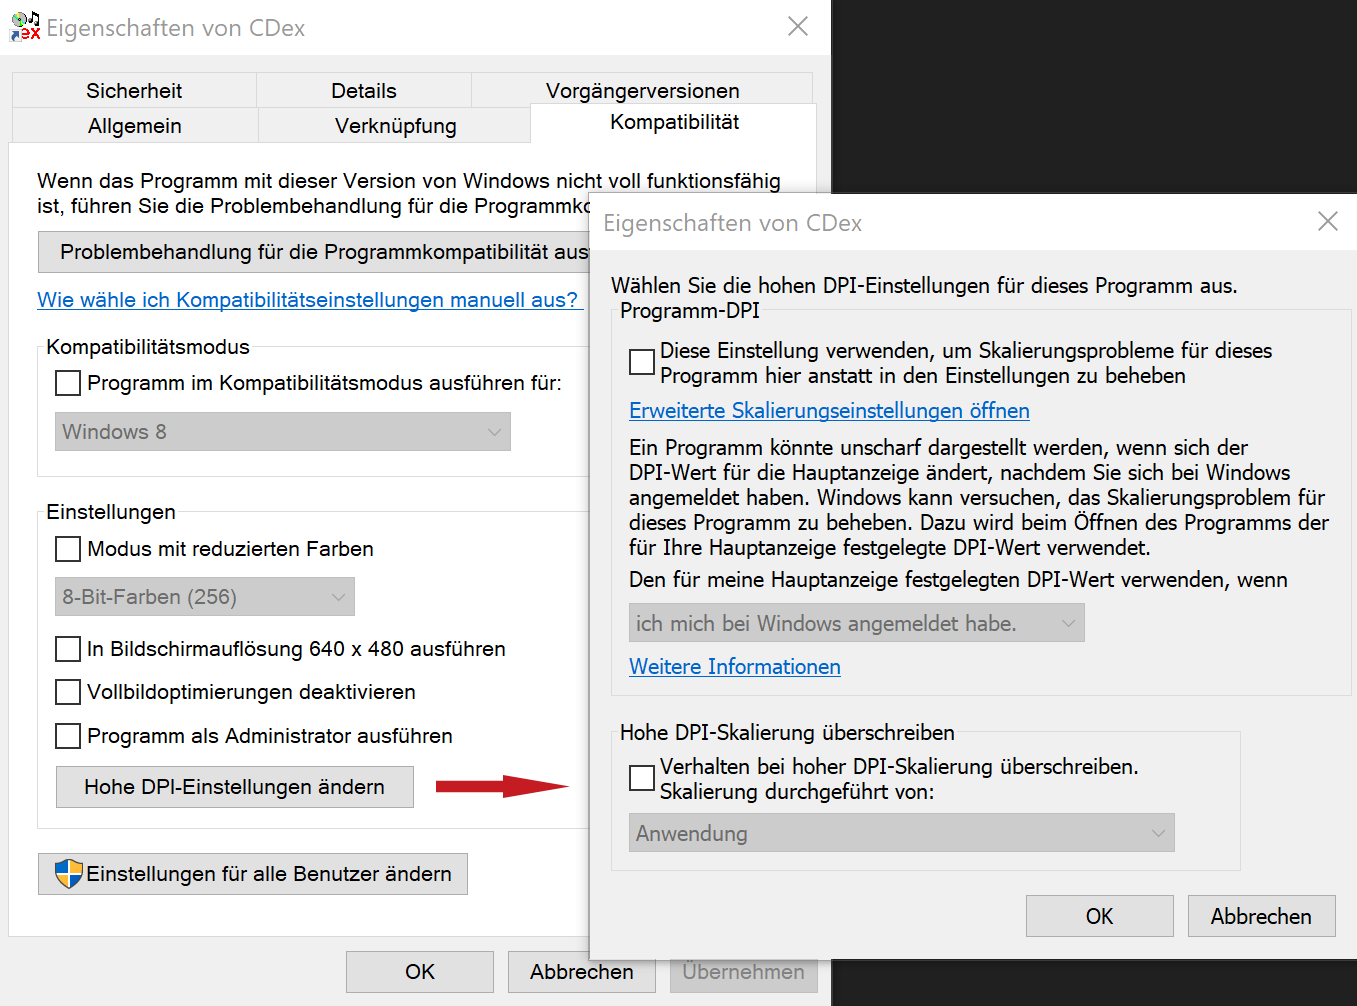Click Einstellungen für alle Benutzer ändern button
Viewport: 1357px width, 1006px height.
pos(253,874)
